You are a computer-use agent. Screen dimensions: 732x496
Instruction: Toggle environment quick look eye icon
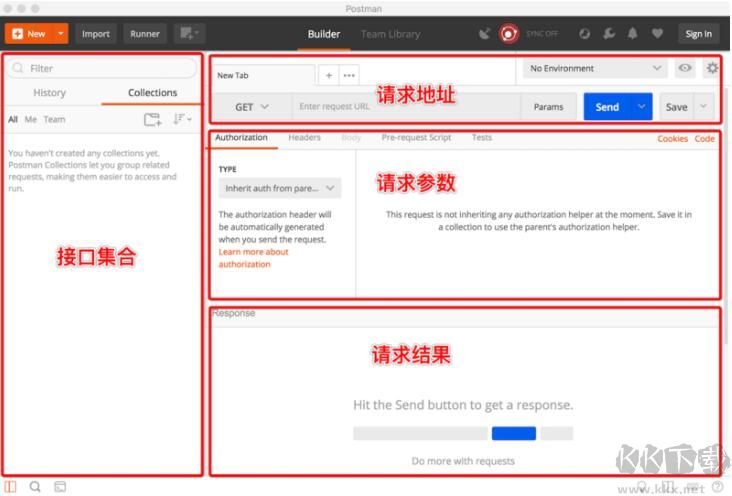click(685, 69)
